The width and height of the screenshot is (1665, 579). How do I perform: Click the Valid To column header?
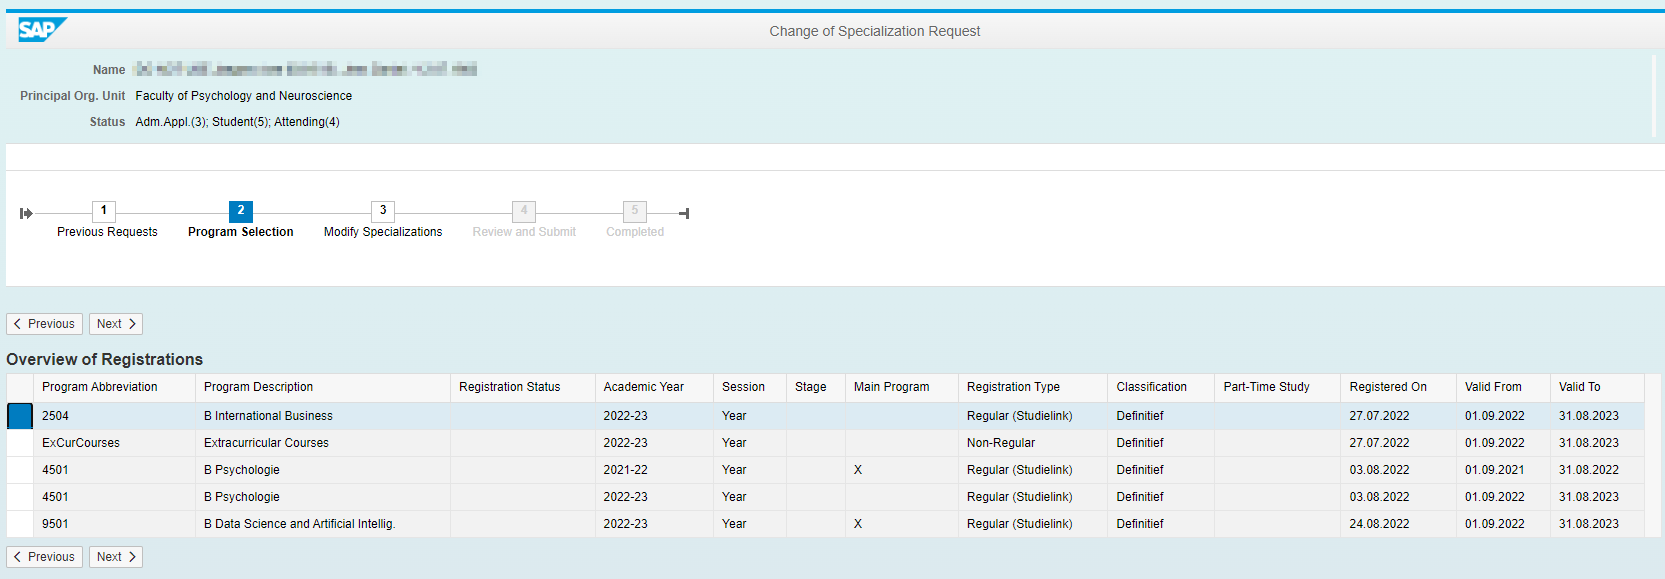[1597, 387]
